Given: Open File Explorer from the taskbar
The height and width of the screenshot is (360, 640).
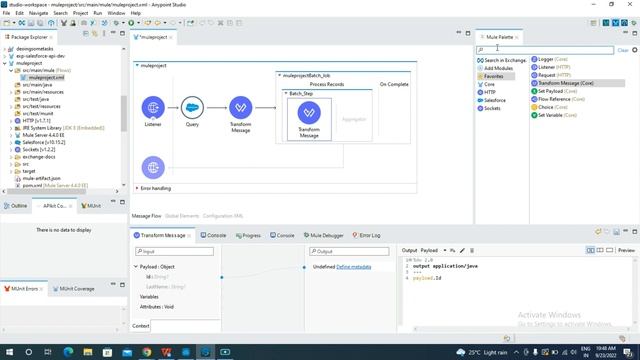Looking at the screenshot, I should (x=88, y=352).
